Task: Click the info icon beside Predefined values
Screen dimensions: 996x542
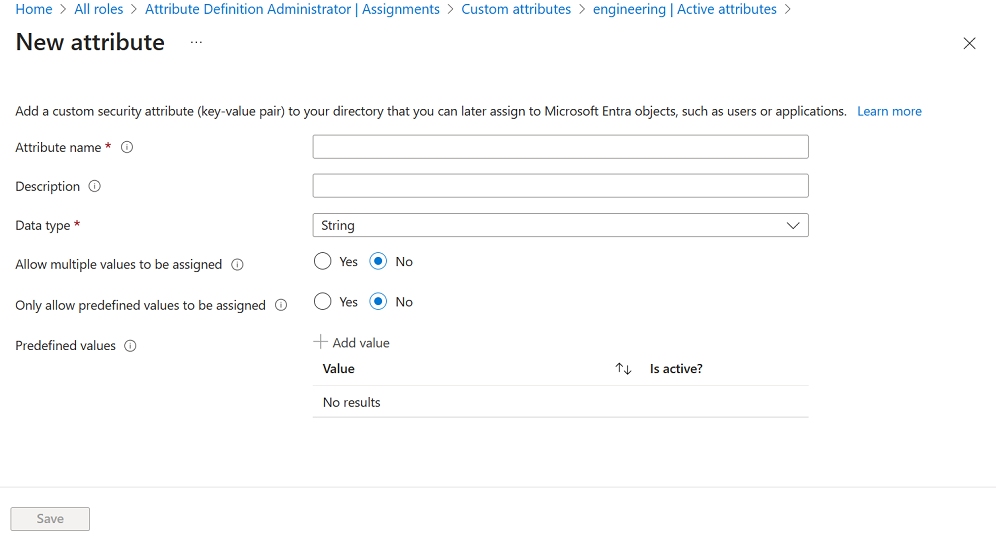Action: 130,346
